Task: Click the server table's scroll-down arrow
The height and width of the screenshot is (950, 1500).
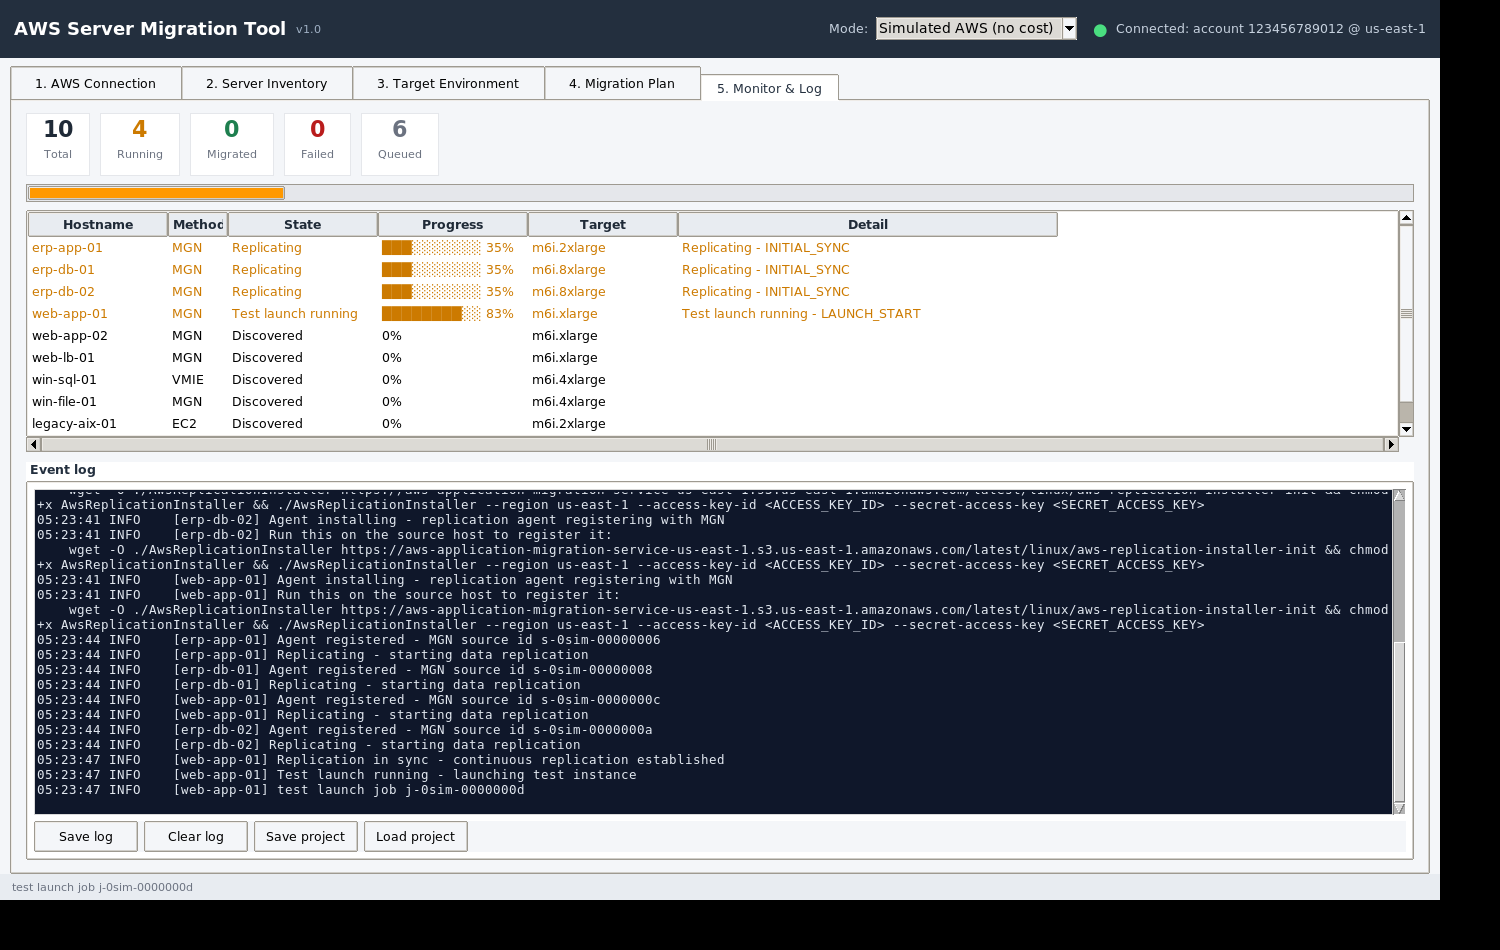Action: (x=1406, y=429)
